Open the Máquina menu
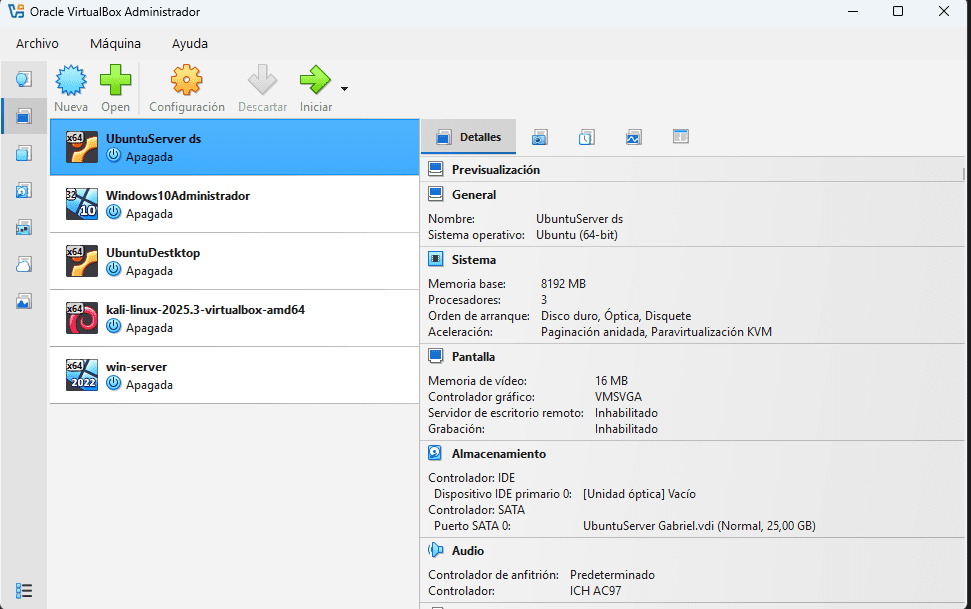 pyautogui.click(x=115, y=43)
